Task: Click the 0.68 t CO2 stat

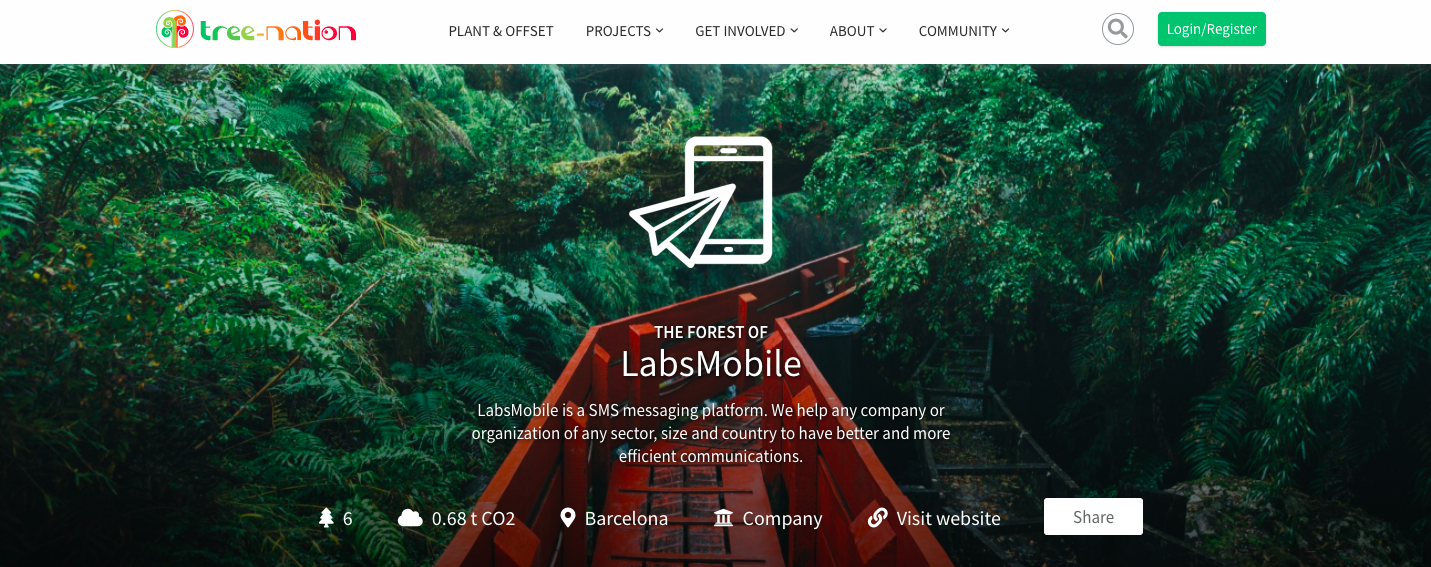Action: 473,518
